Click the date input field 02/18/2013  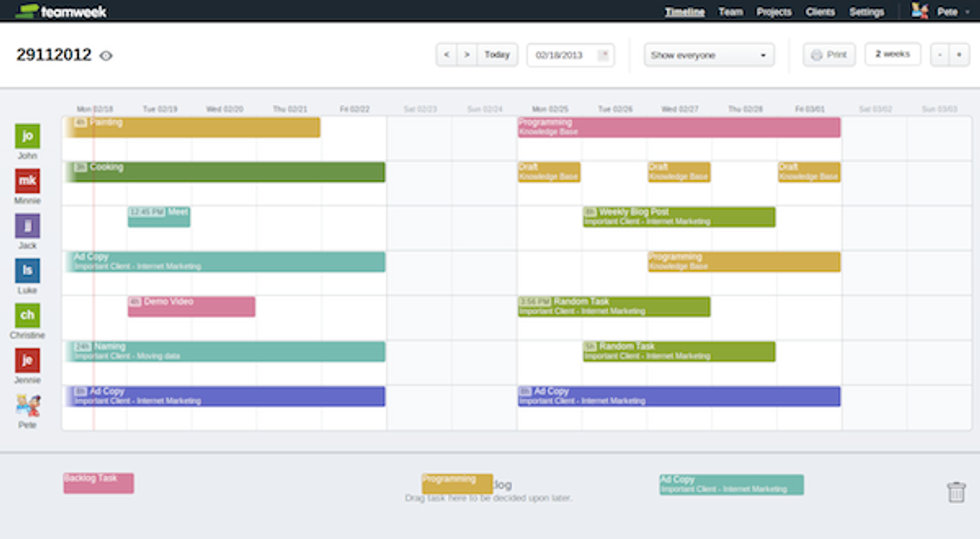click(x=570, y=55)
